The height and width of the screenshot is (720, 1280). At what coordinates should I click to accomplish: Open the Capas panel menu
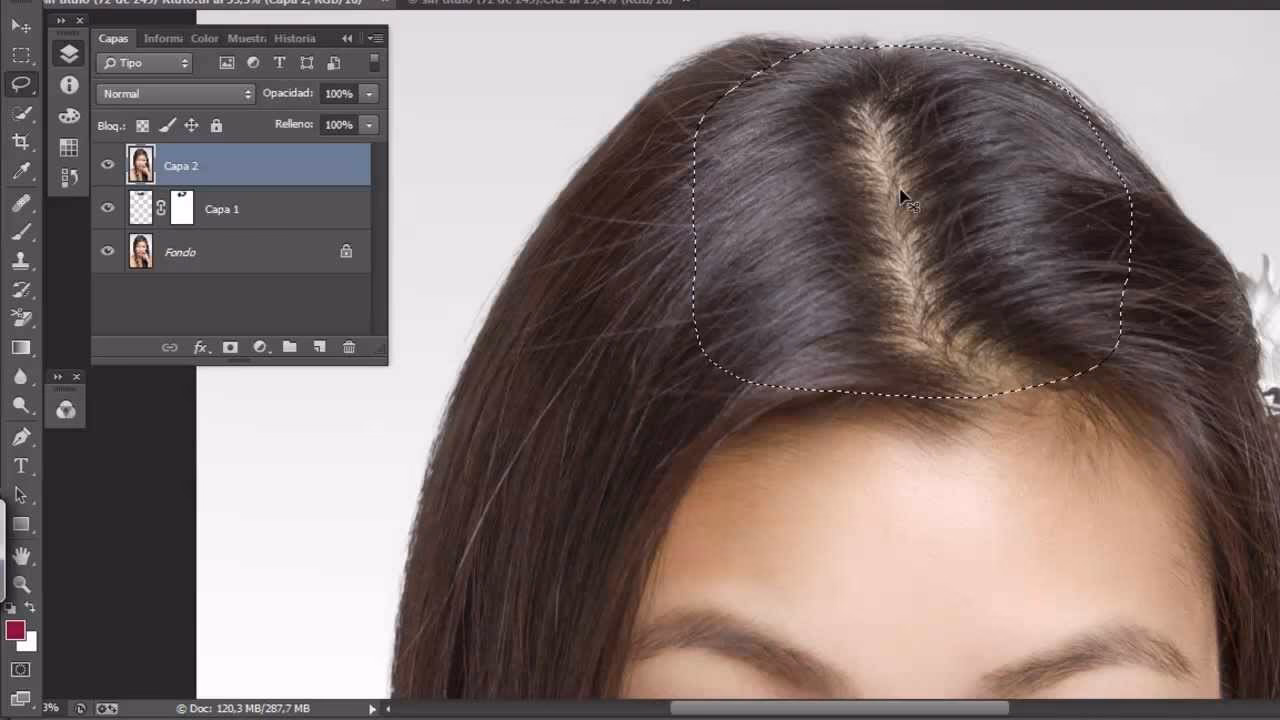[374, 38]
